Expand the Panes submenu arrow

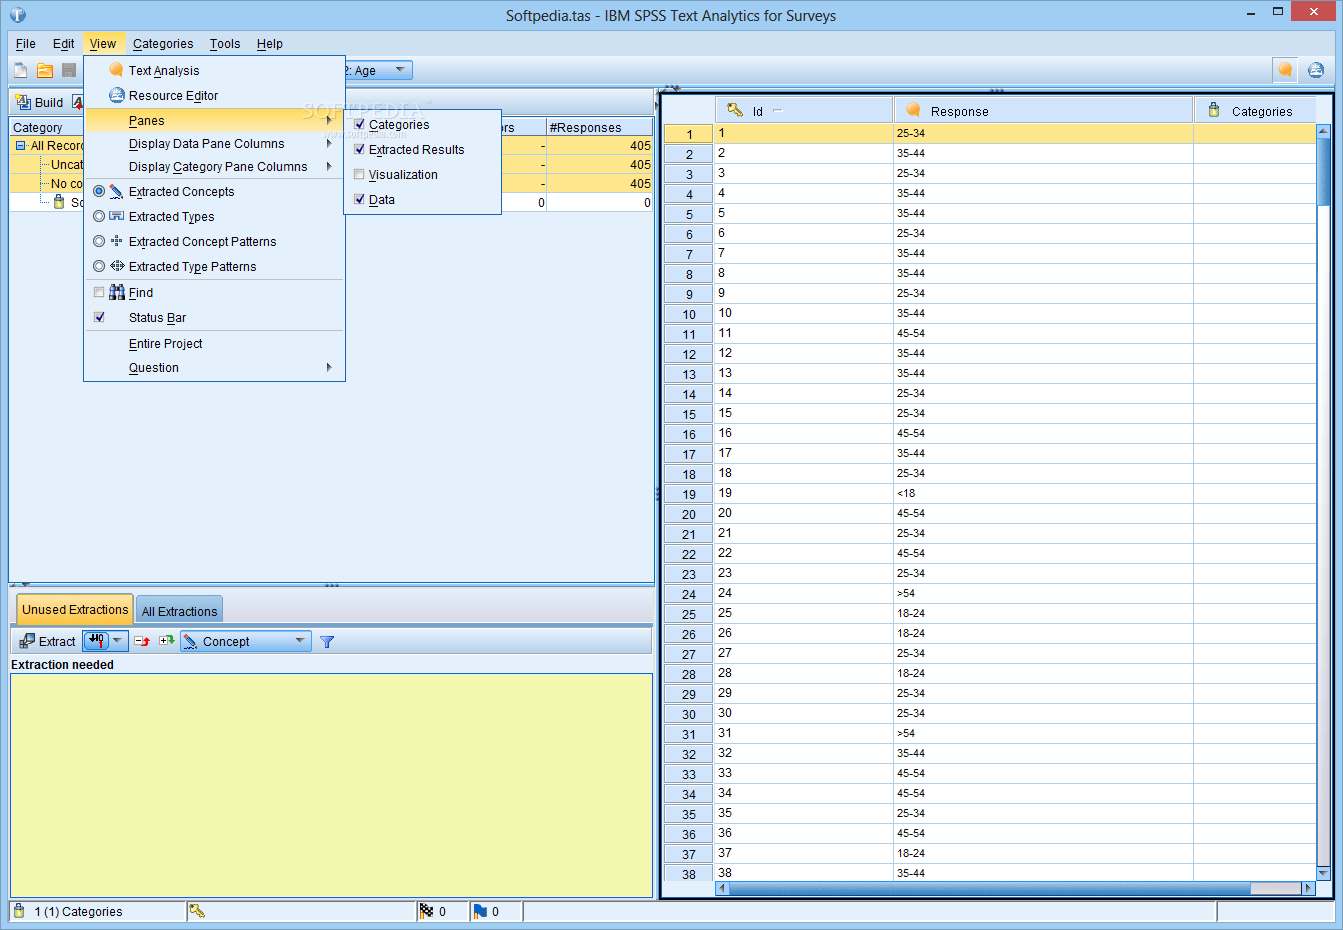pos(328,120)
